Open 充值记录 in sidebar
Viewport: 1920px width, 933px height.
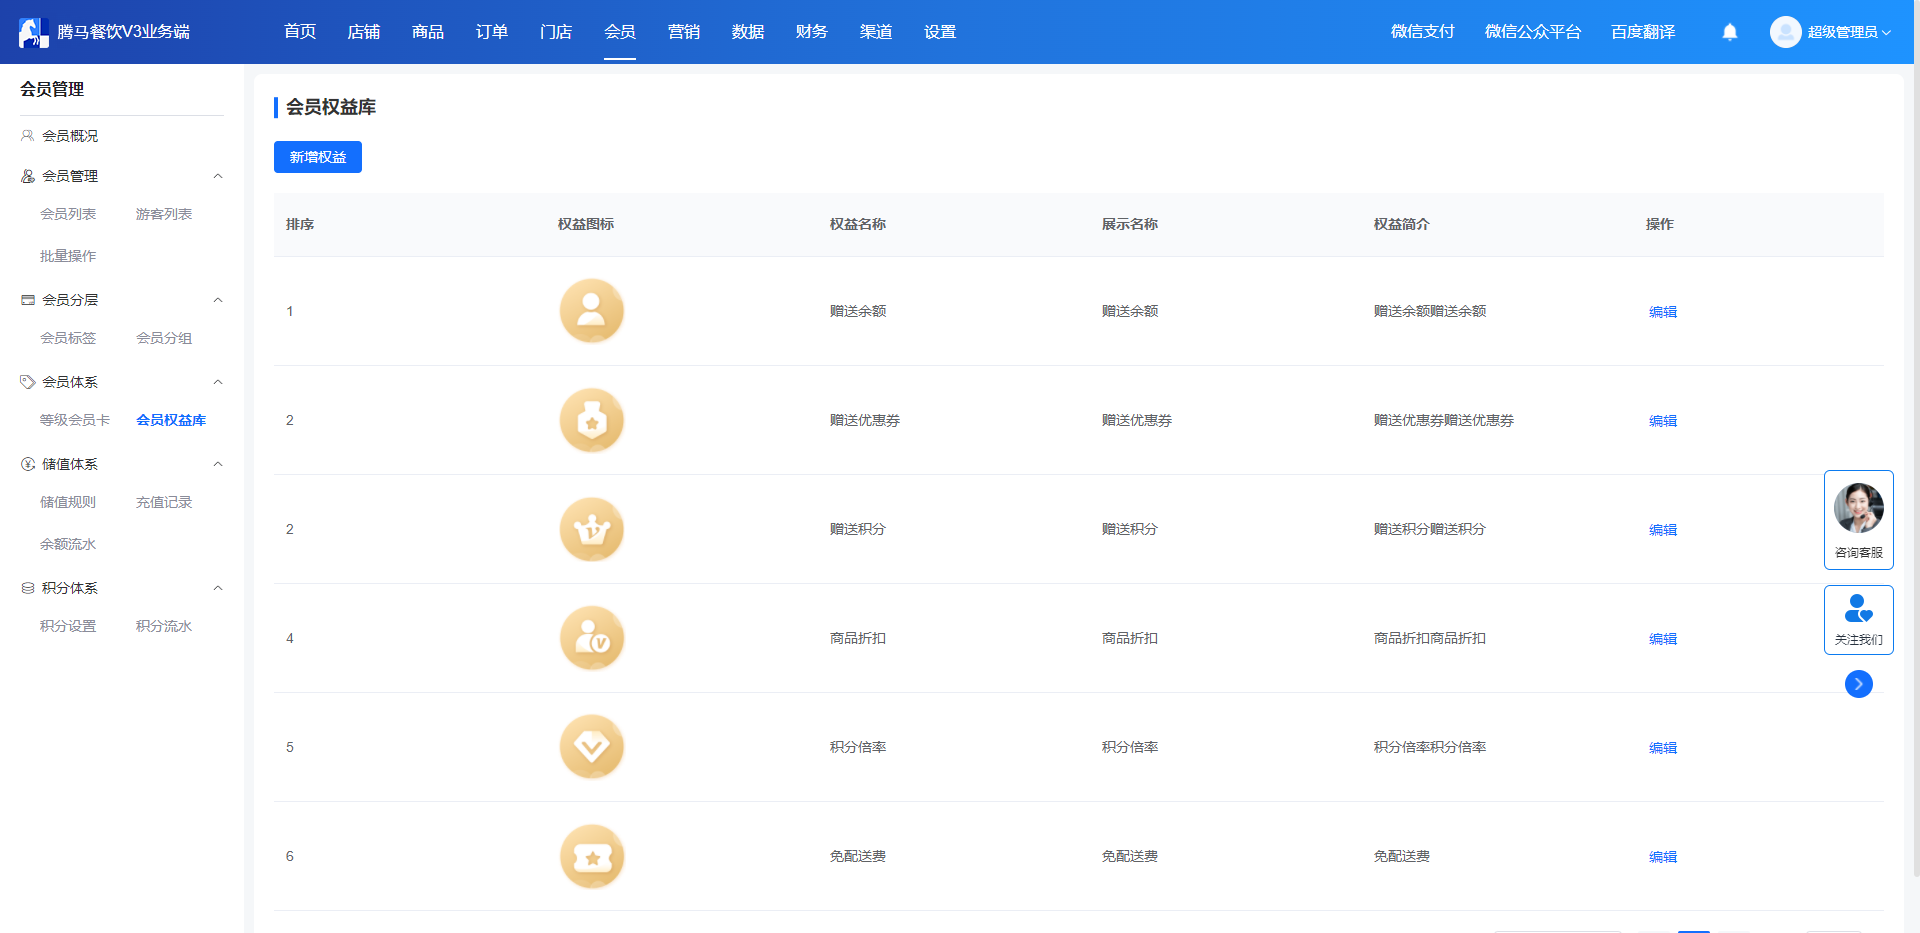[x=164, y=502]
